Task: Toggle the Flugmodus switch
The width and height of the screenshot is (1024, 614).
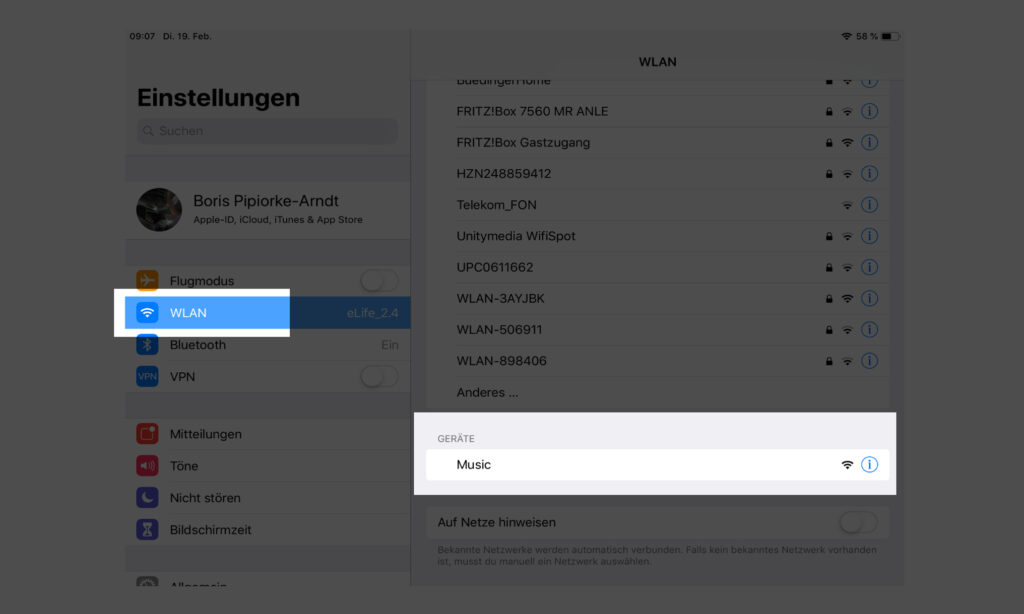Action: coord(379,281)
